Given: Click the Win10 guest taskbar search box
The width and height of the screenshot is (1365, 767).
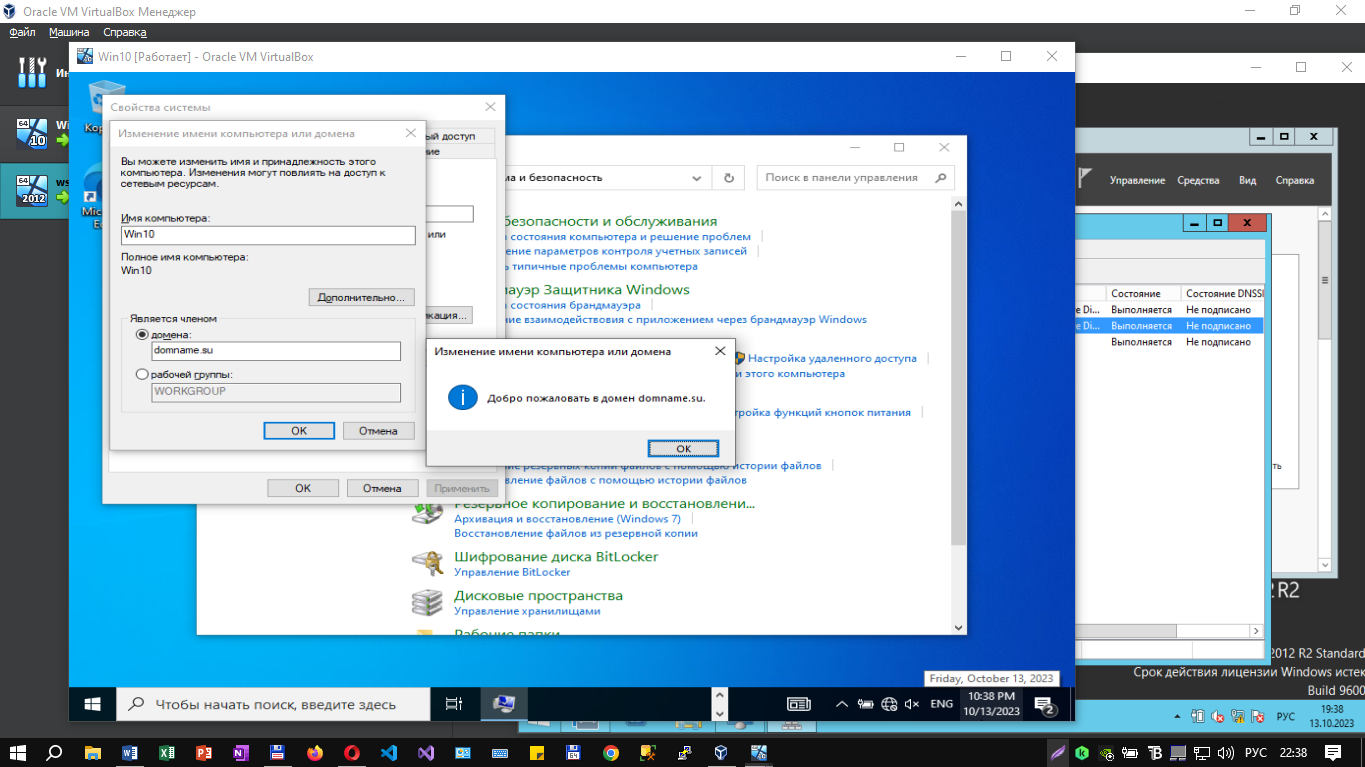Looking at the screenshot, I should 274,704.
